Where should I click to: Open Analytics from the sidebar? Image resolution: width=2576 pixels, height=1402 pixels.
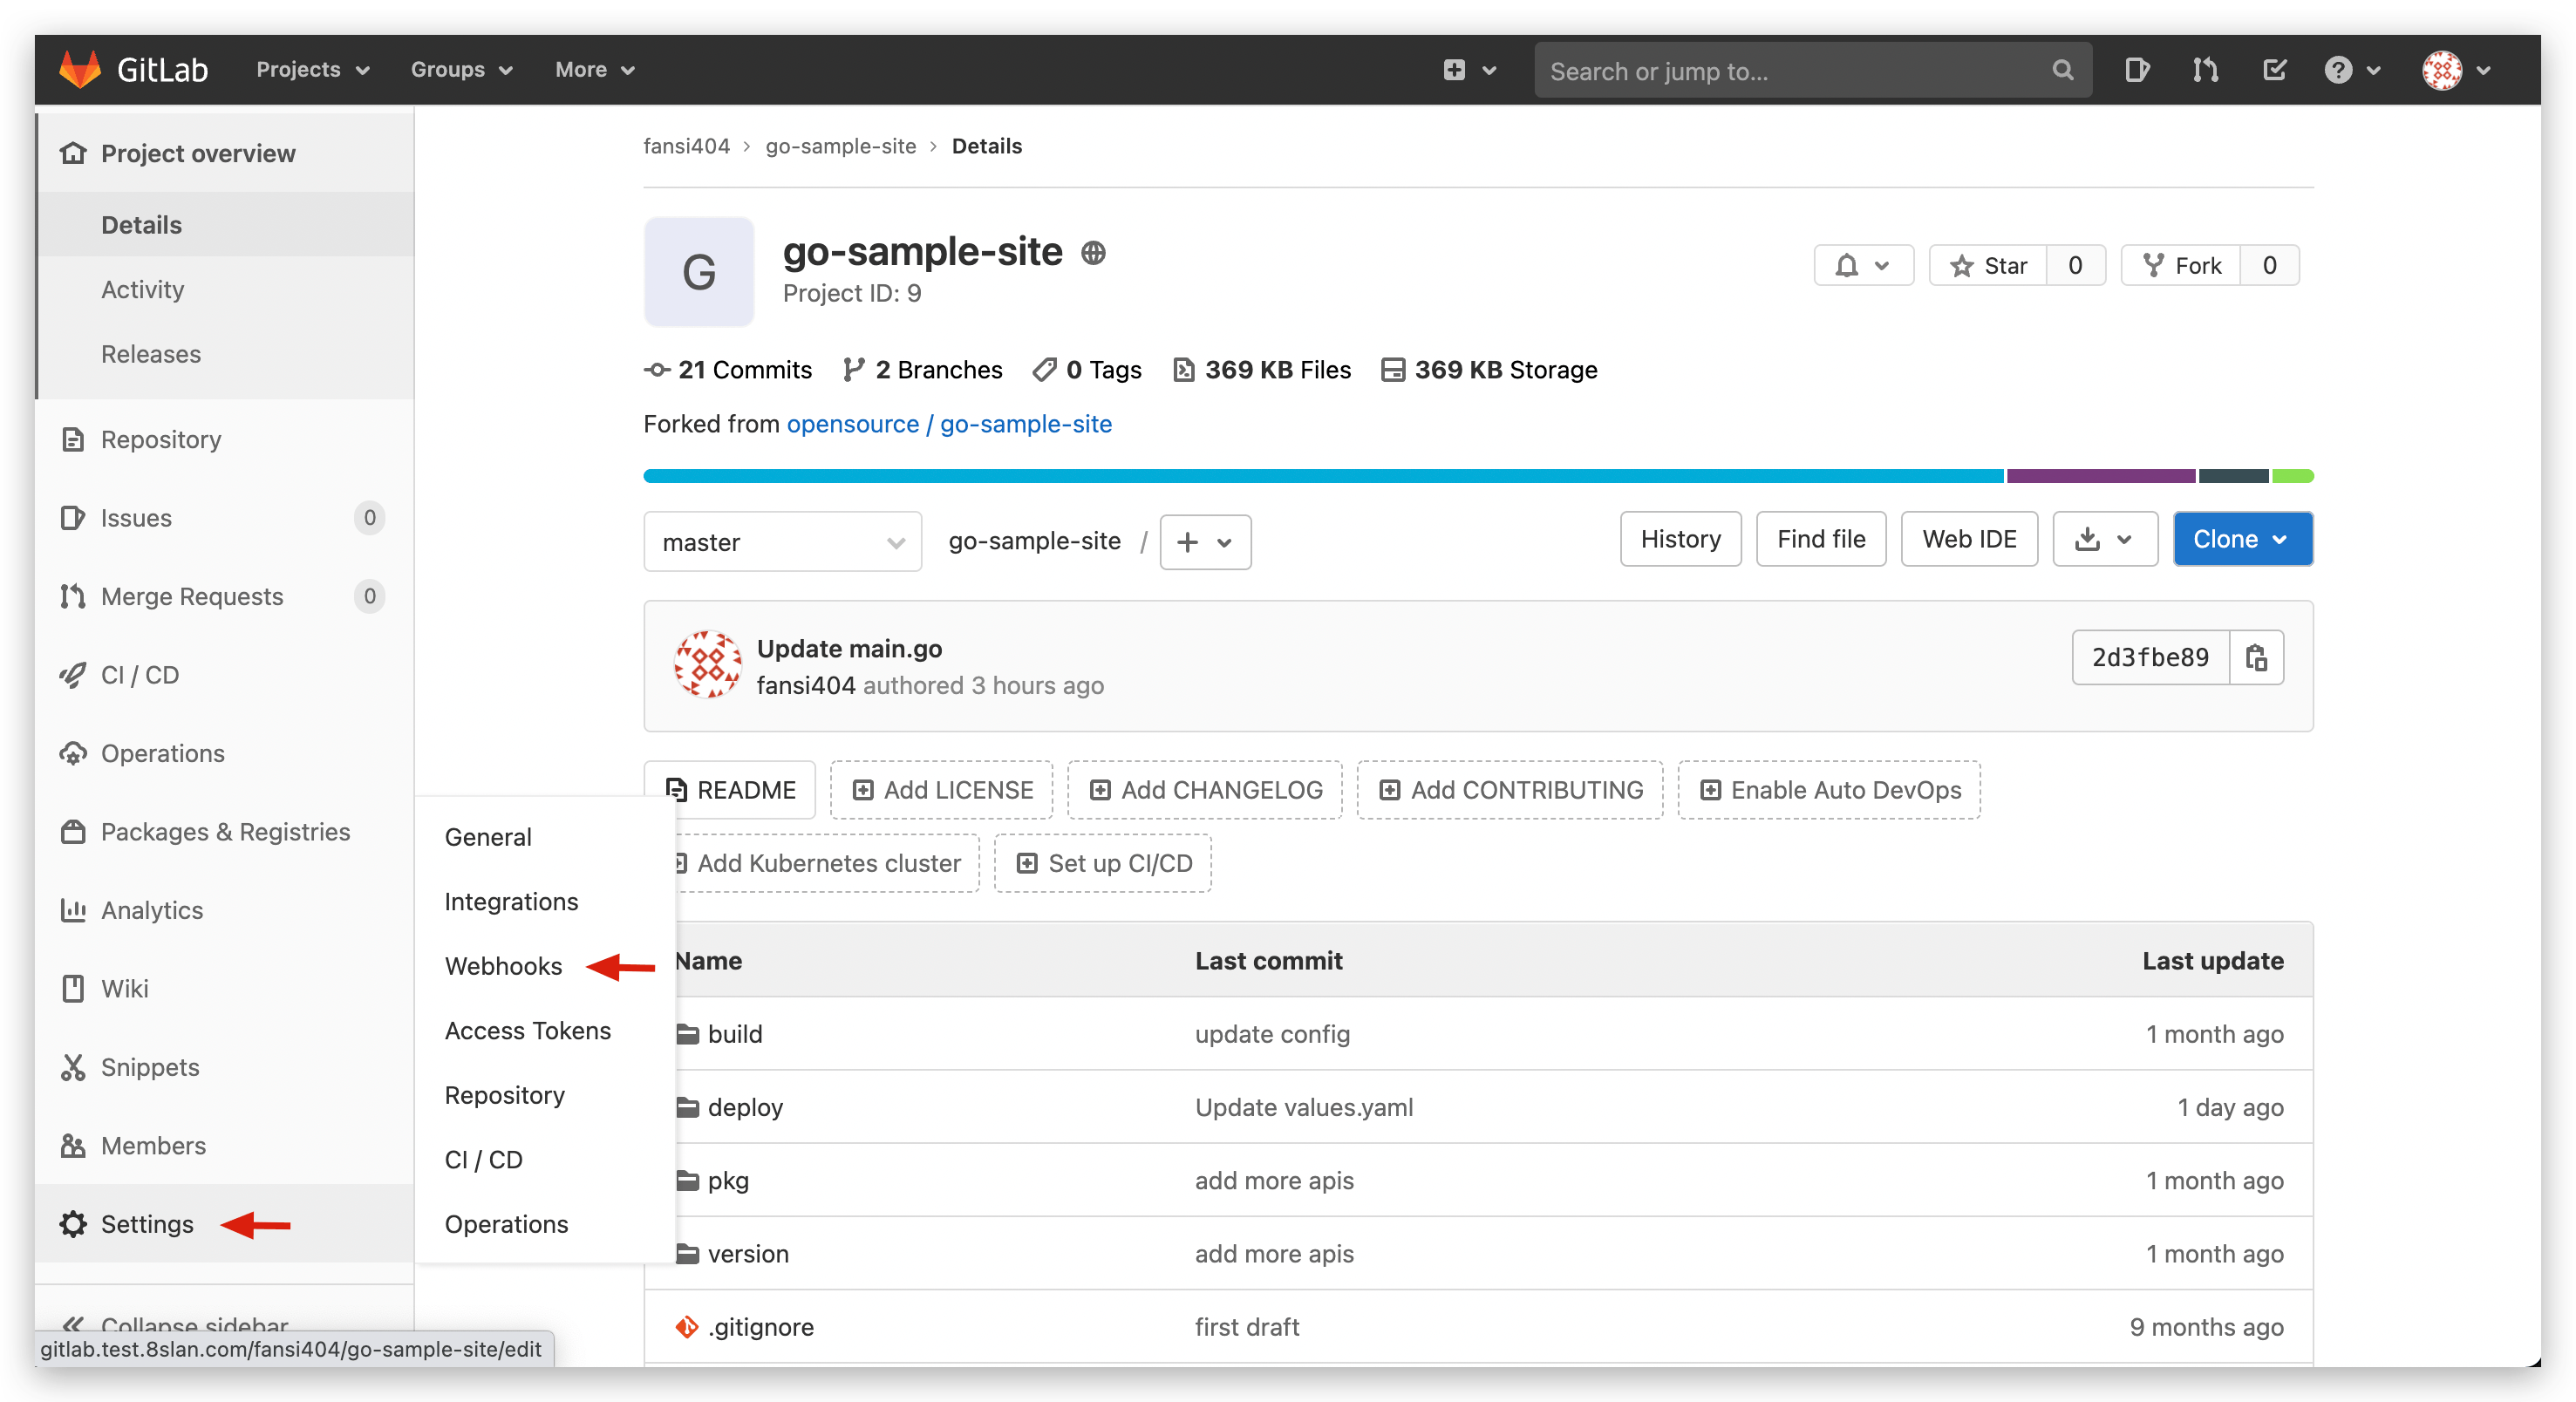152,910
